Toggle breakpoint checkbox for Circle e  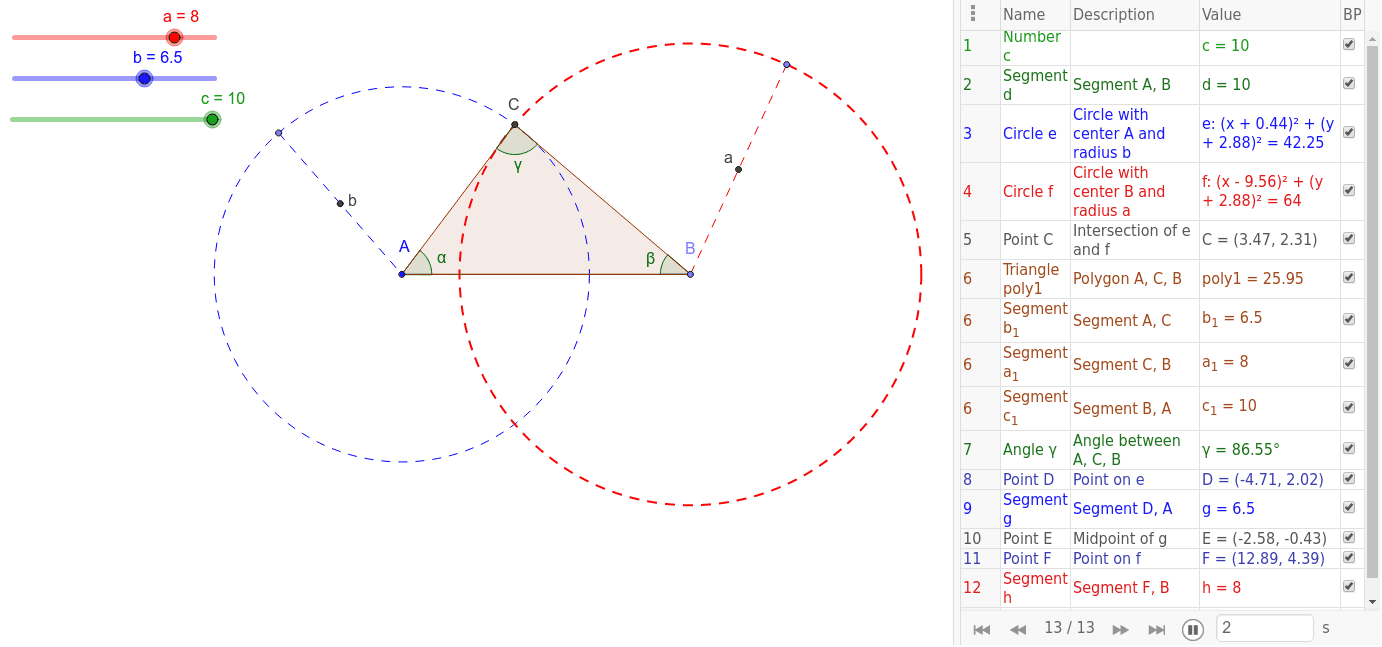pos(1349,133)
